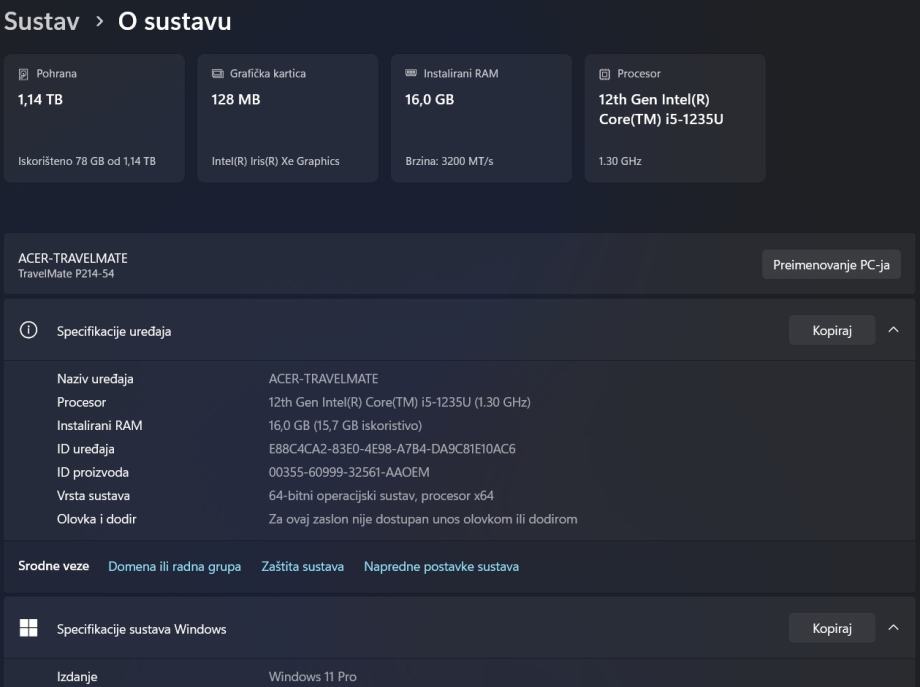Click the Windows logo icon
The width and height of the screenshot is (920, 687).
click(29, 628)
